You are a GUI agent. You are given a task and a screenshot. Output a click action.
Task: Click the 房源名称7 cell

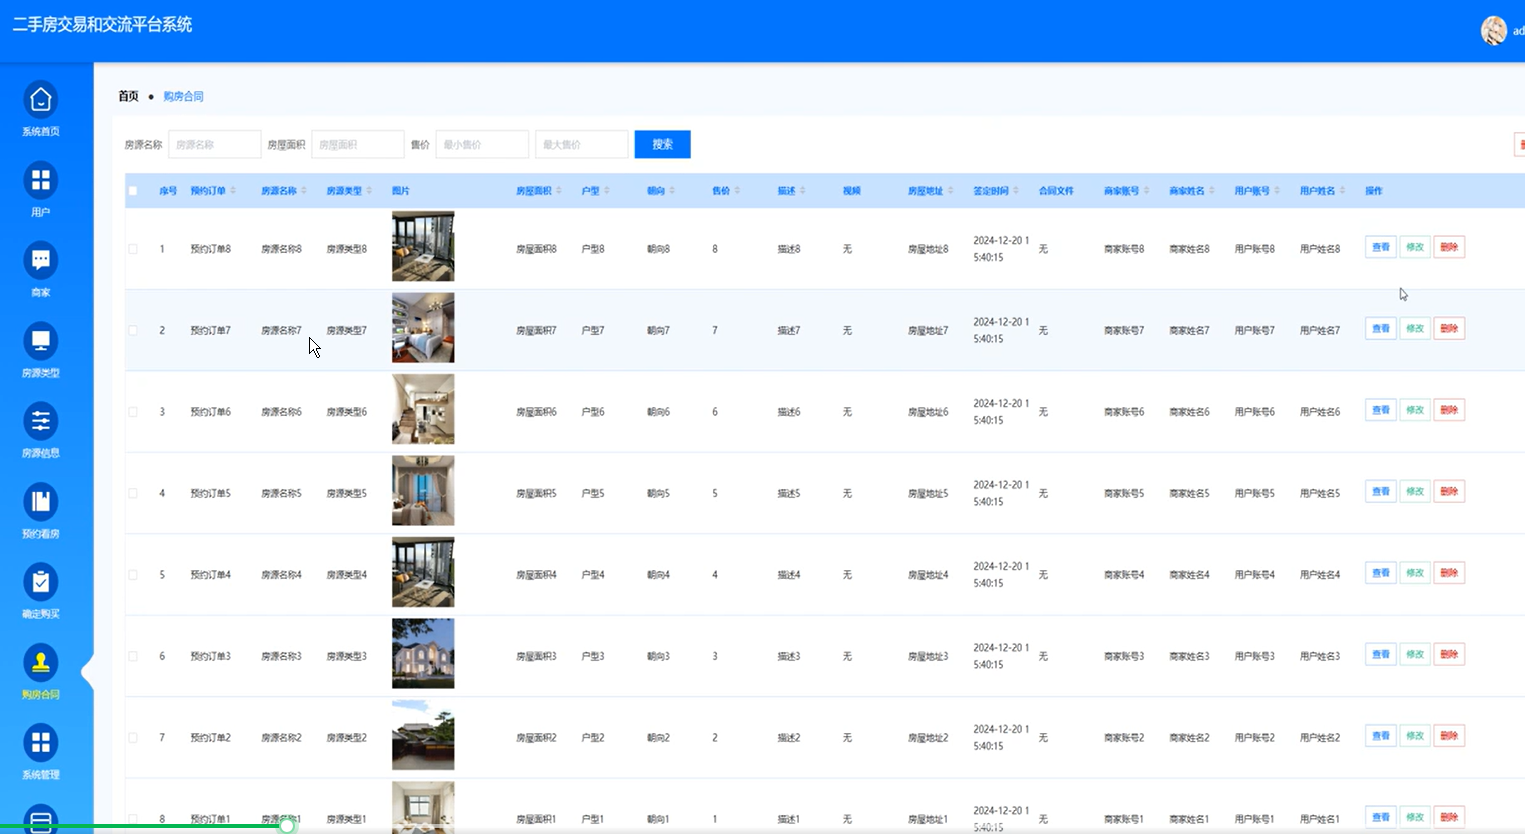click(x=281, y=331)
